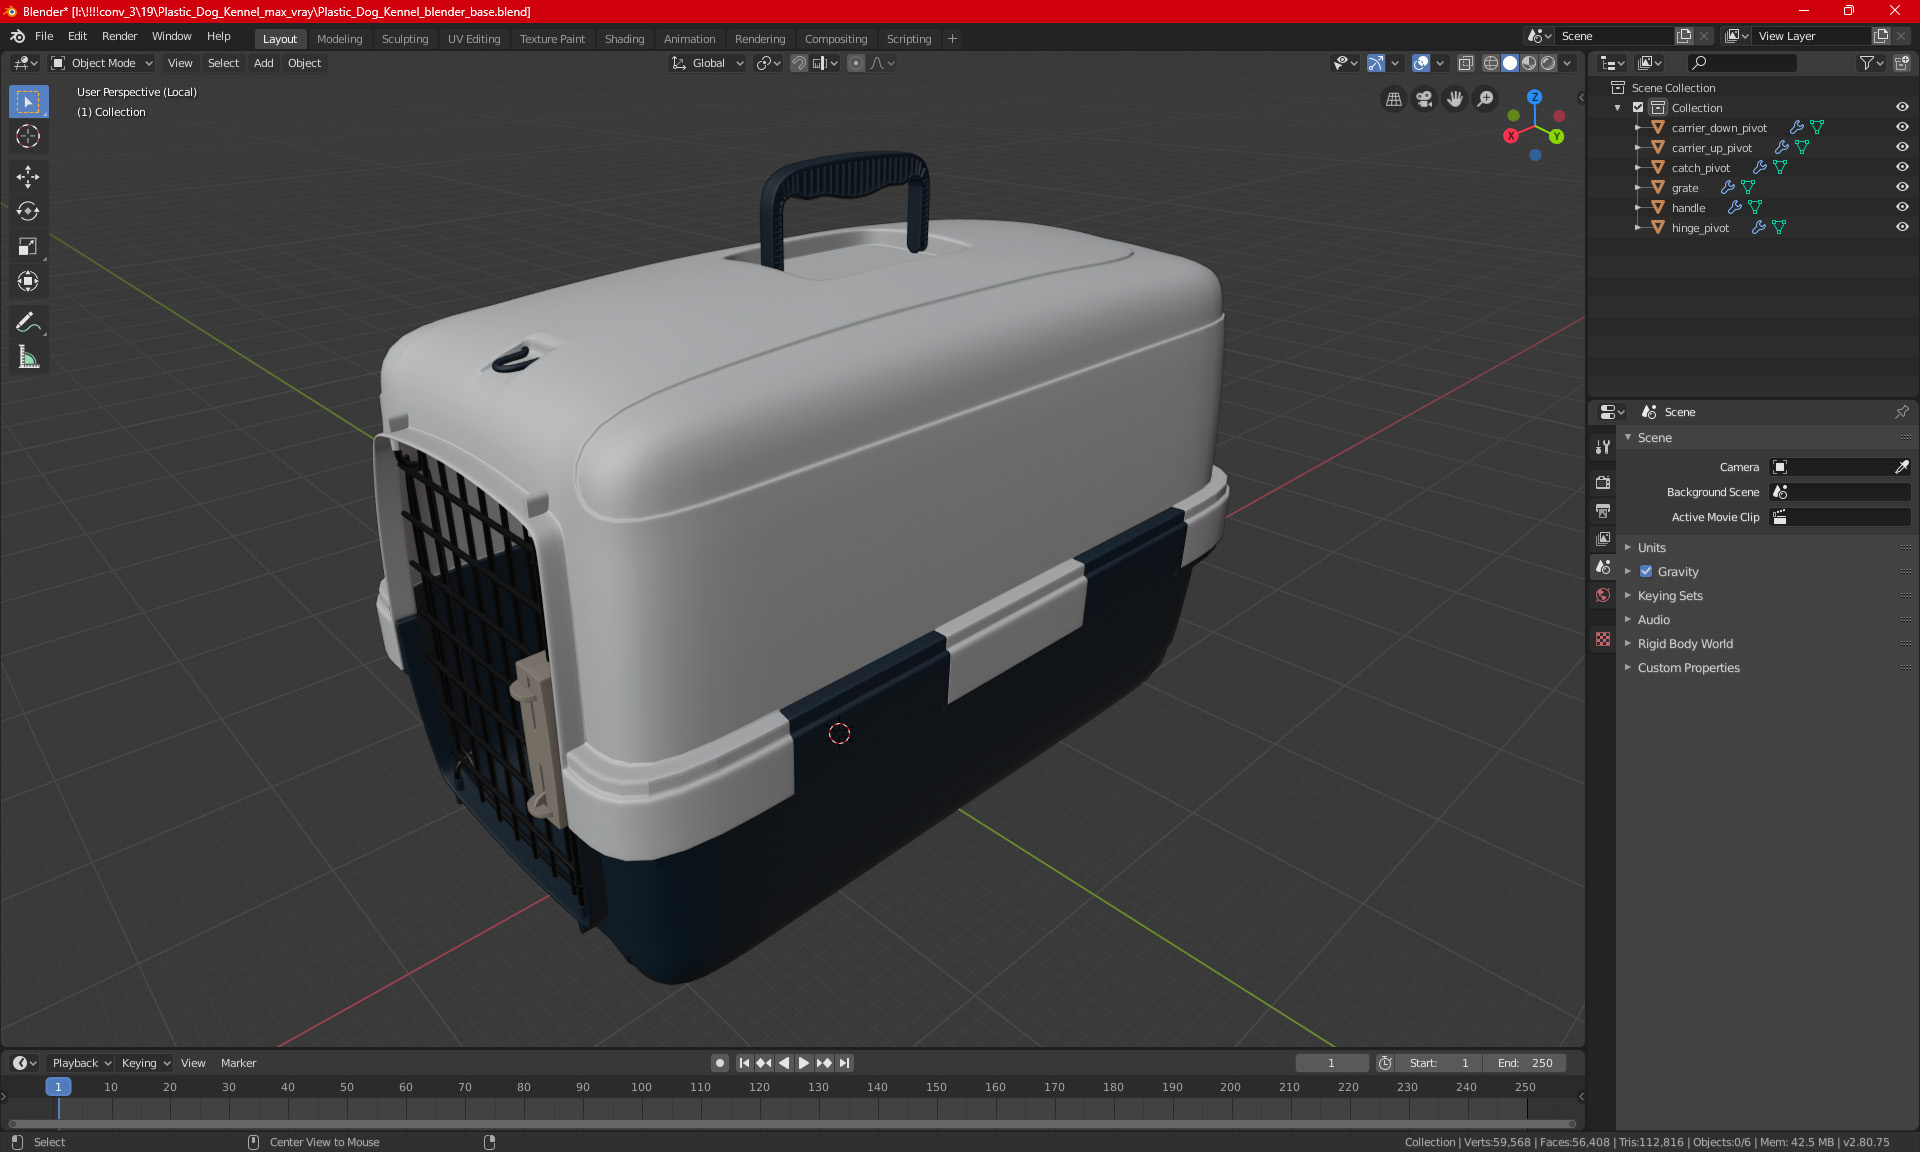This screenshot has width=1920, height=1152.
Task: Click the Background Scene field
Action: (x=1840, y=492)
